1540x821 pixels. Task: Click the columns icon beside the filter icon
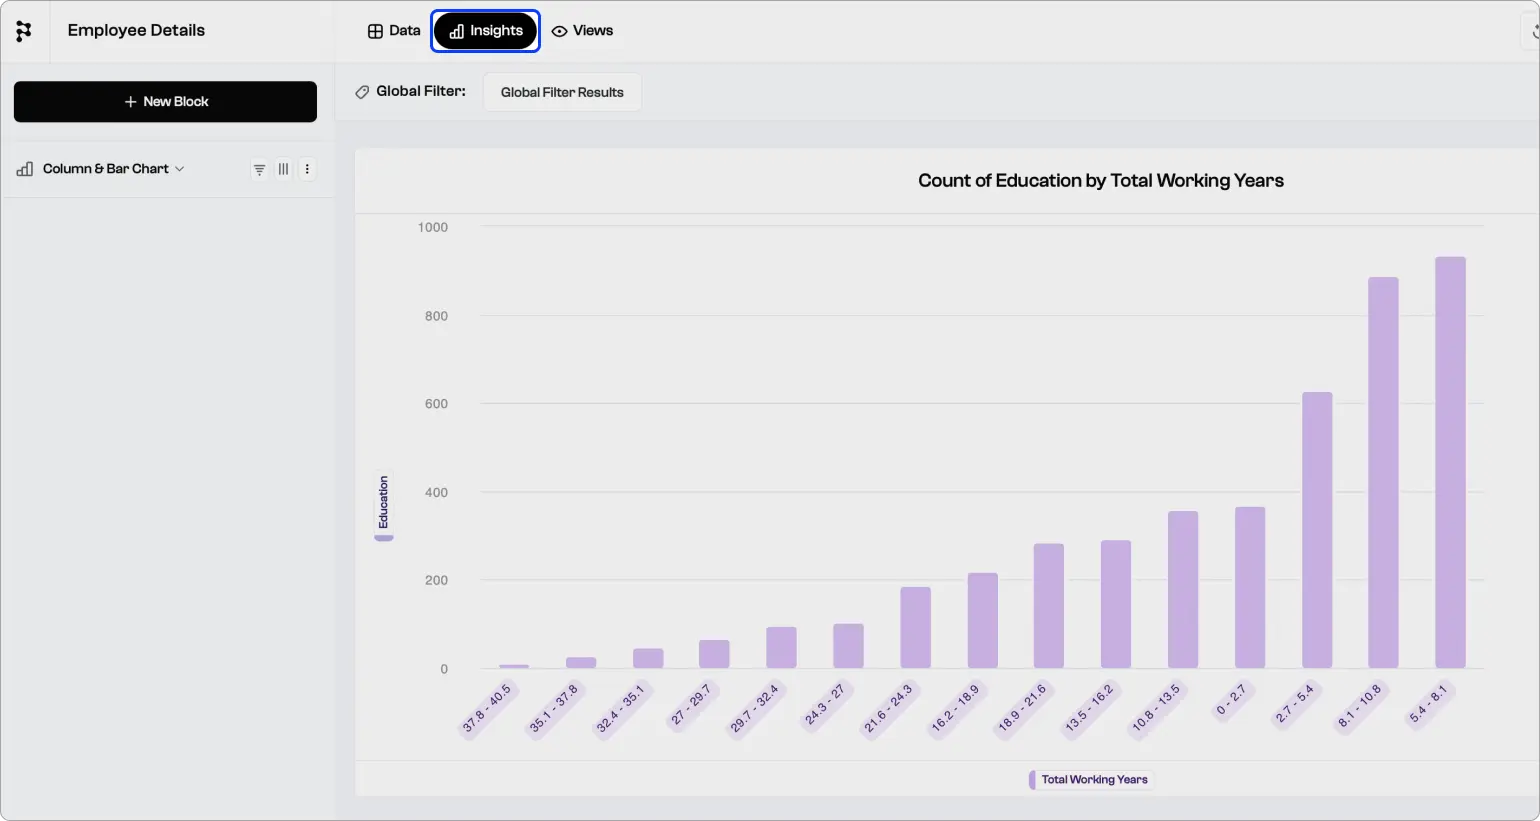coord(283,169)
